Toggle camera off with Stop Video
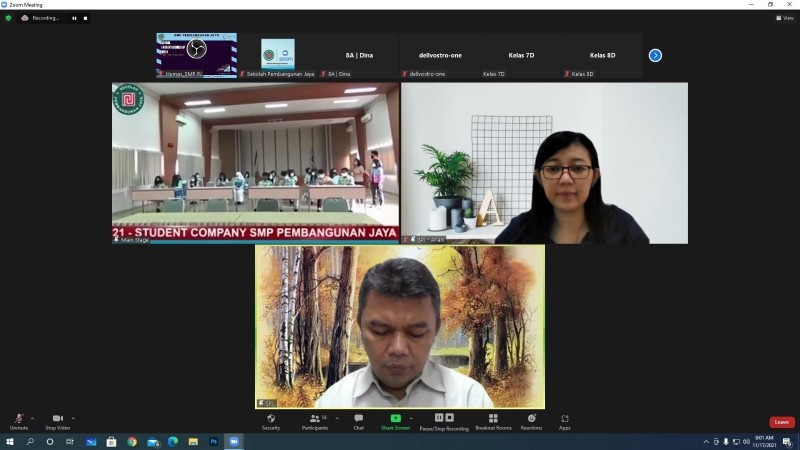The image size is (800, 450). 57,420
